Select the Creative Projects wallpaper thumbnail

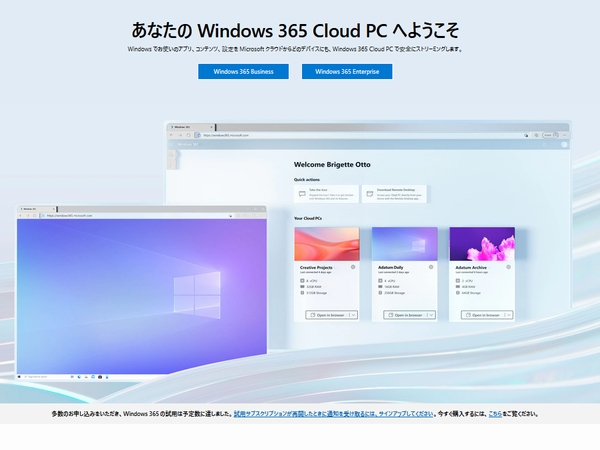pos(327,244)
